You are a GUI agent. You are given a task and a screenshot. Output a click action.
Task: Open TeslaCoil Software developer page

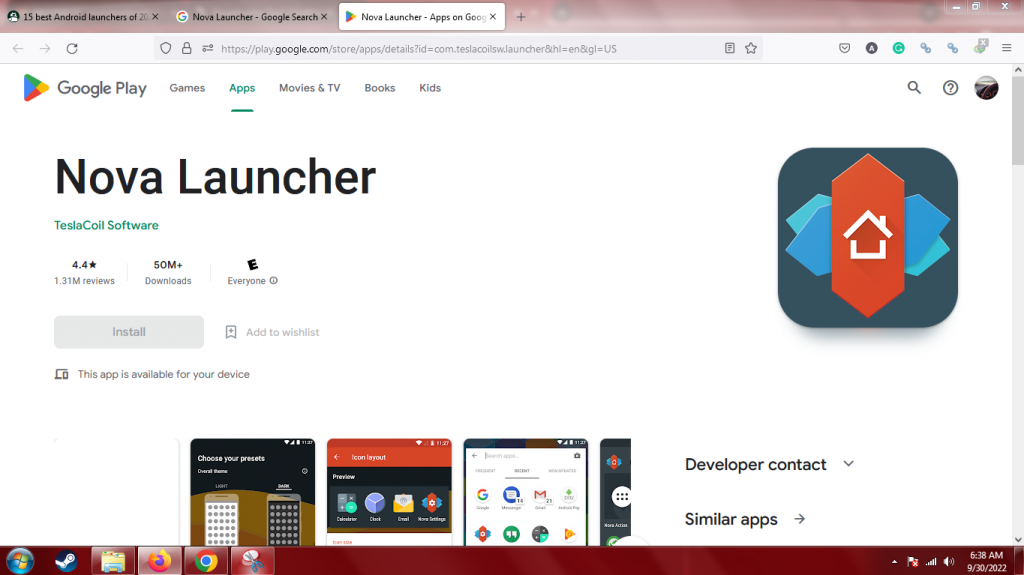[106, 225]
